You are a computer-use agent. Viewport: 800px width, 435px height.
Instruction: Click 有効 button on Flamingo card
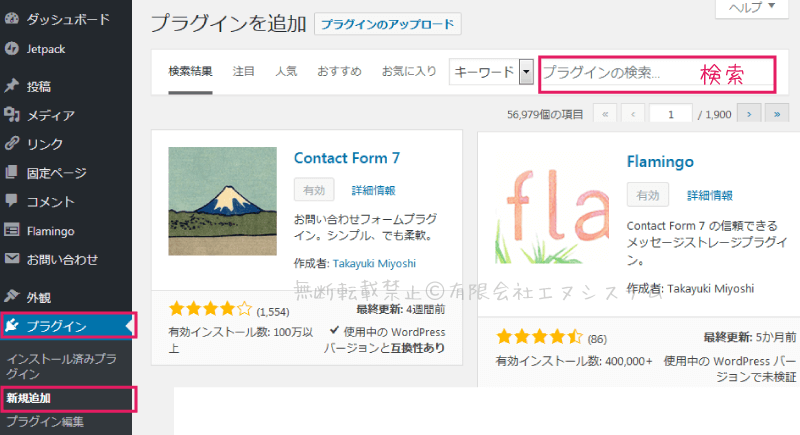(x=647, y=195)
